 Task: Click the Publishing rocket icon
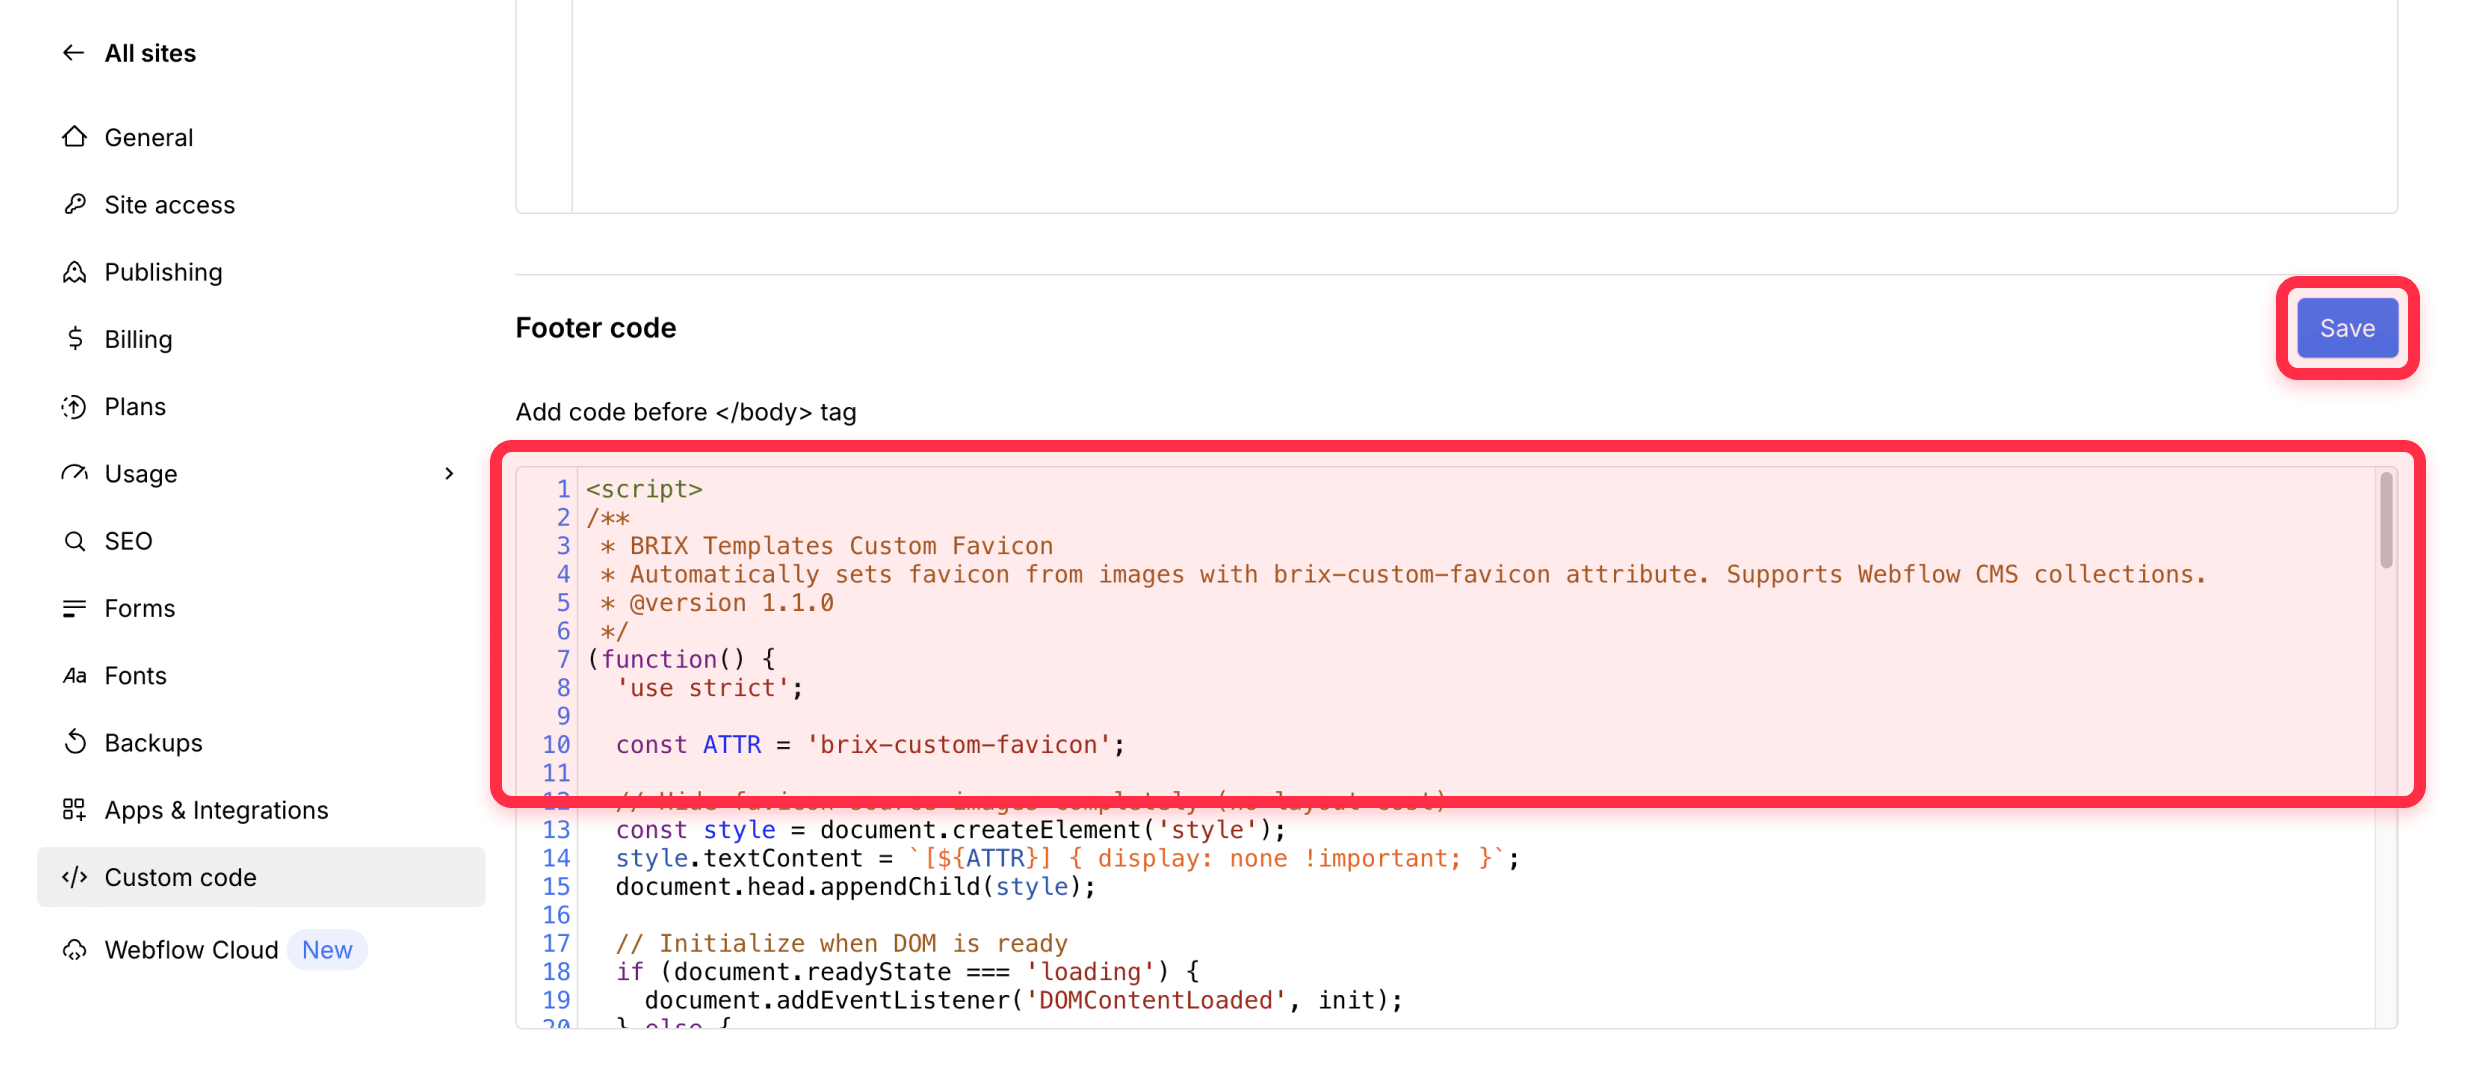[x=75, y=271]
